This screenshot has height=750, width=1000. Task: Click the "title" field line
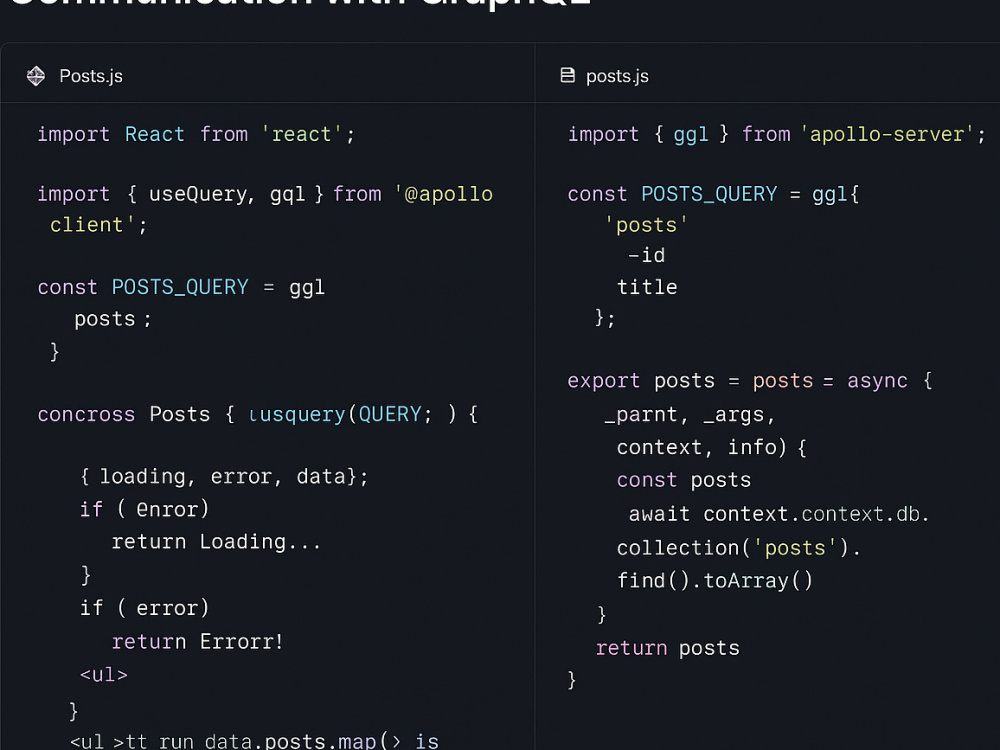point(647,287)
